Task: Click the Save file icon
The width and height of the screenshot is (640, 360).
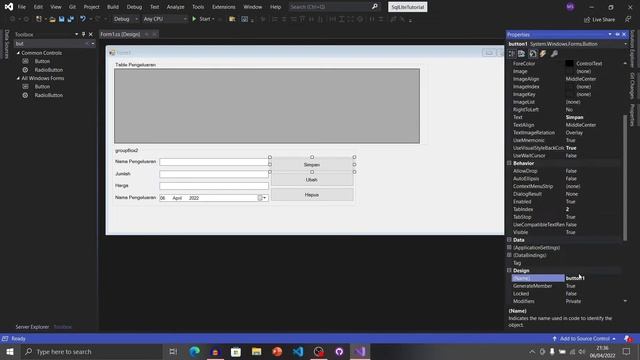Action: tap(62, 19)
